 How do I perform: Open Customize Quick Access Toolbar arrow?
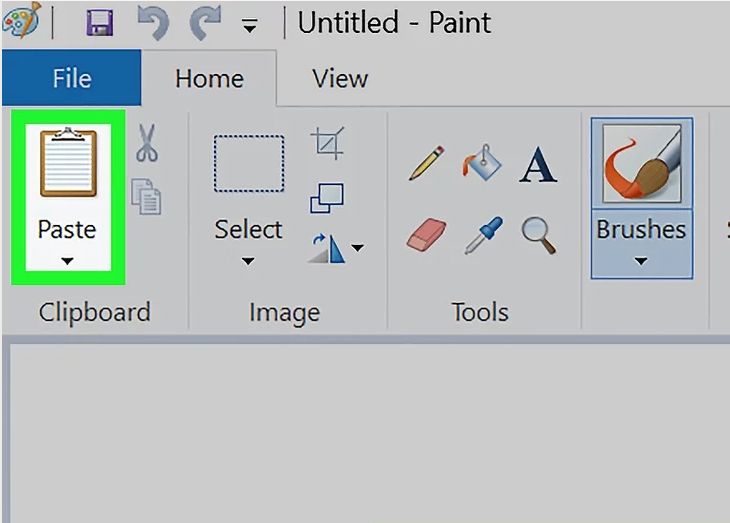coord(250,26)
